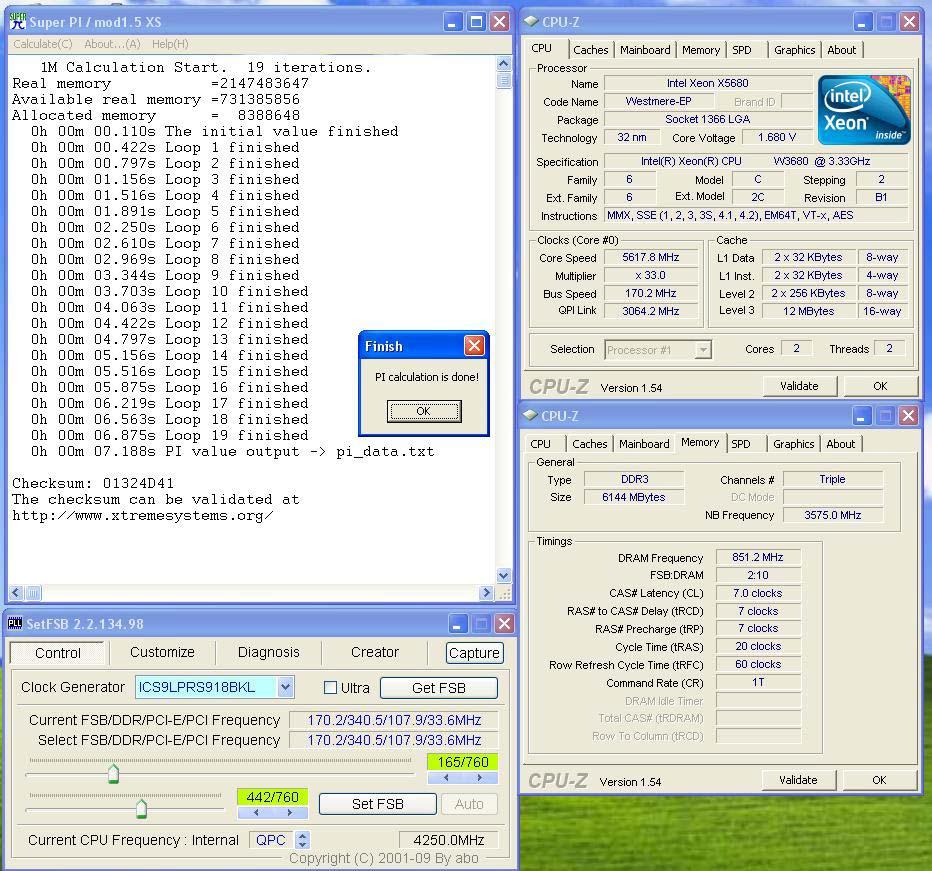Viewport: 932px width, 871px height.
Task: Minimize the Super PI window
Action: pyautogui.click(x=452, y=22)
